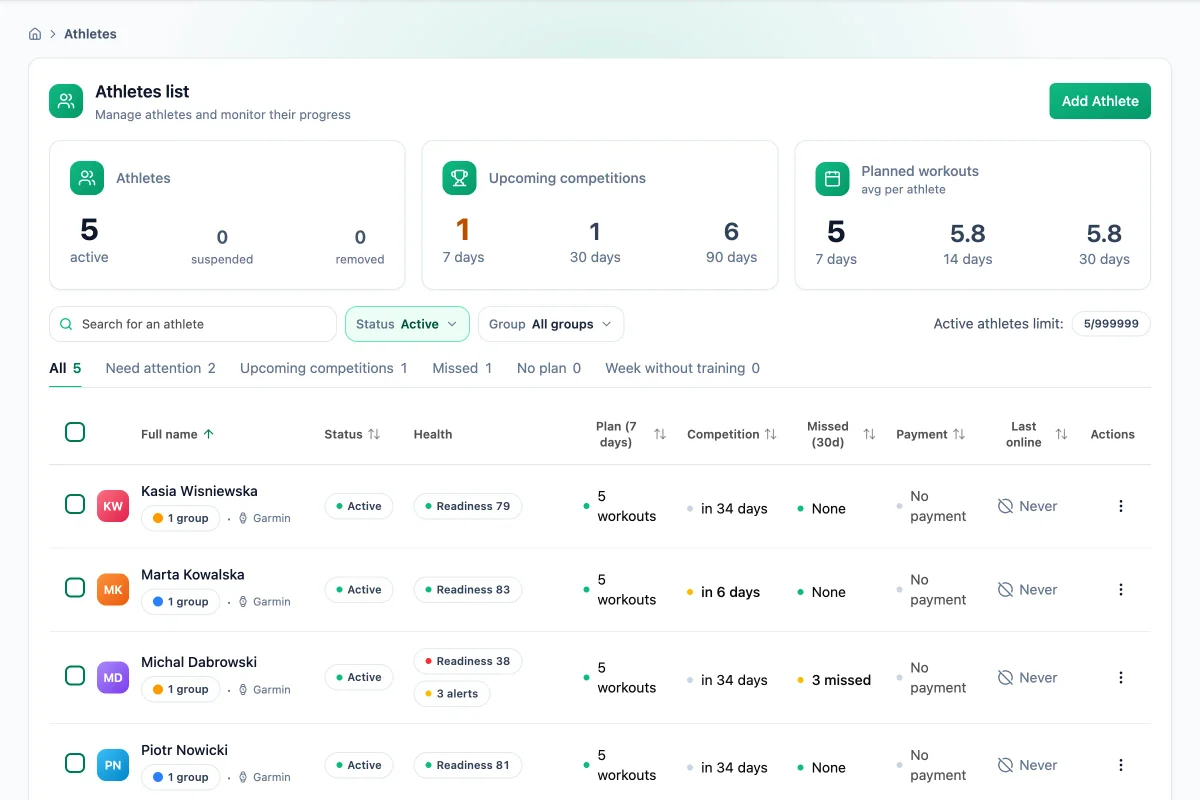Image resolution: width=1200 pixels, height=800 pixels.
Task: Click Readiness 79 badge for Kasia Wisniewska
Action: [468, 506]
